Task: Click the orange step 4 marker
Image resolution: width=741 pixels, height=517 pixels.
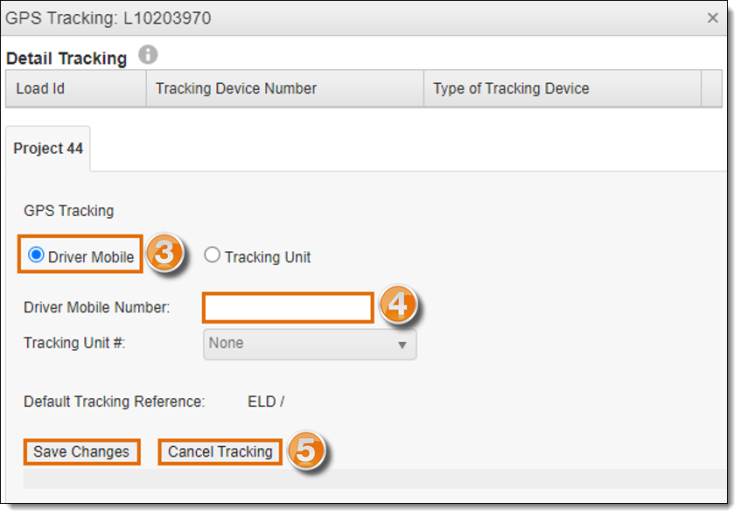Action: 398,304
